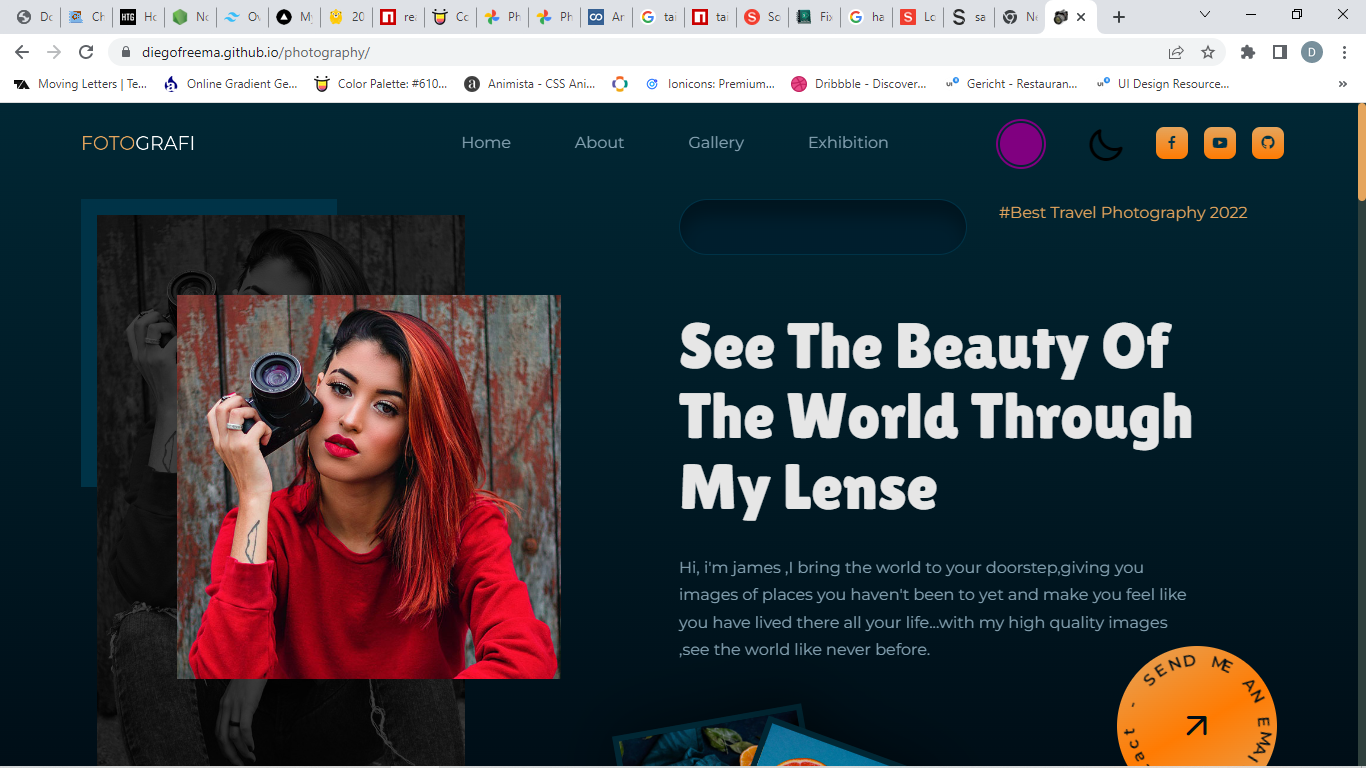Switch to the Chrome-icon 'Nc' tab

(1022, 17)
